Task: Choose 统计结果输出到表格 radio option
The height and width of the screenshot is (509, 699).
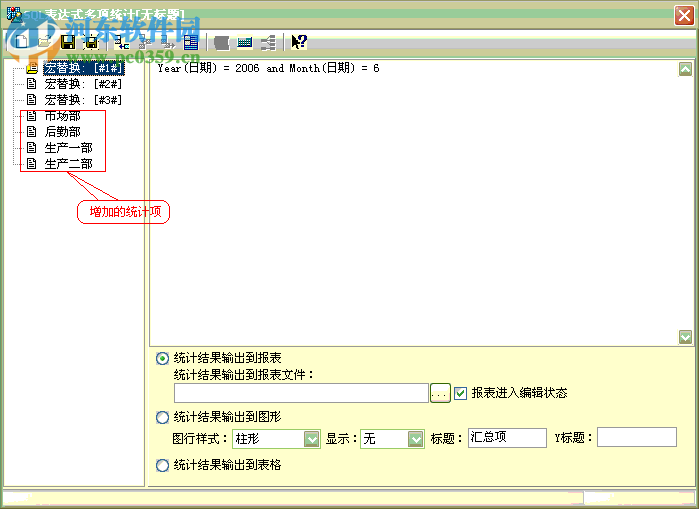Action: point(162,466)
